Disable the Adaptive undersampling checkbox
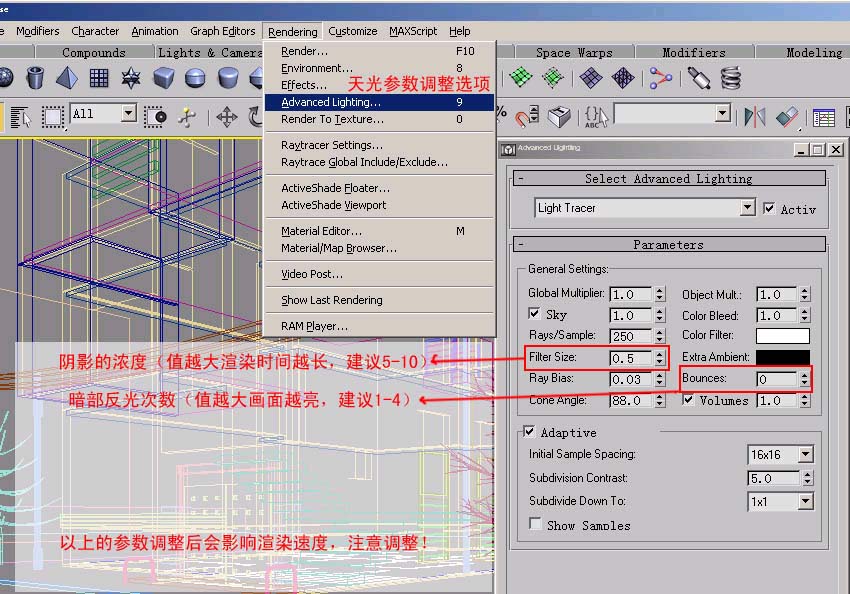Viewport: 850px width, 594px height. tap(529, 432)
